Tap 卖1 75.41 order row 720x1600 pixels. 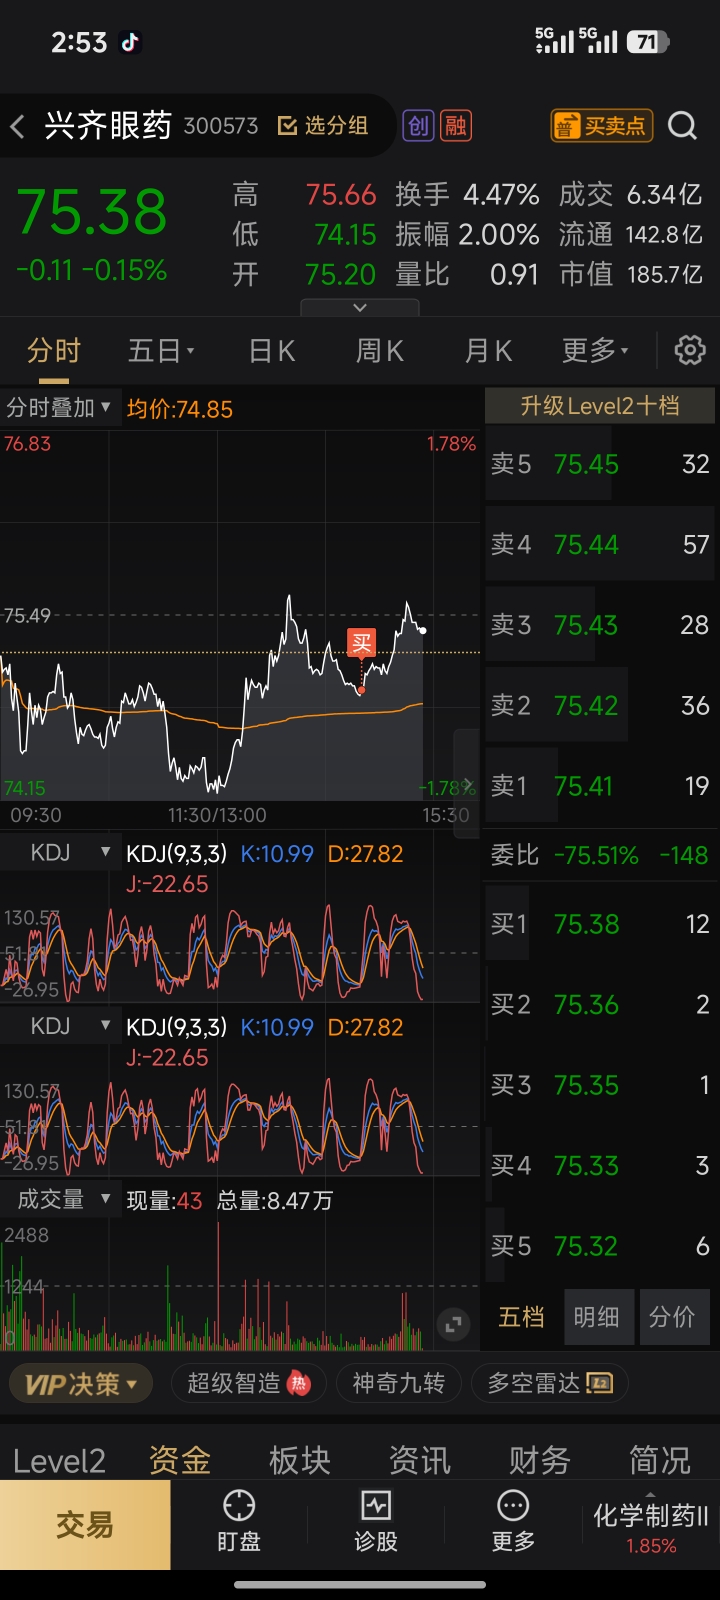[600, 786]
